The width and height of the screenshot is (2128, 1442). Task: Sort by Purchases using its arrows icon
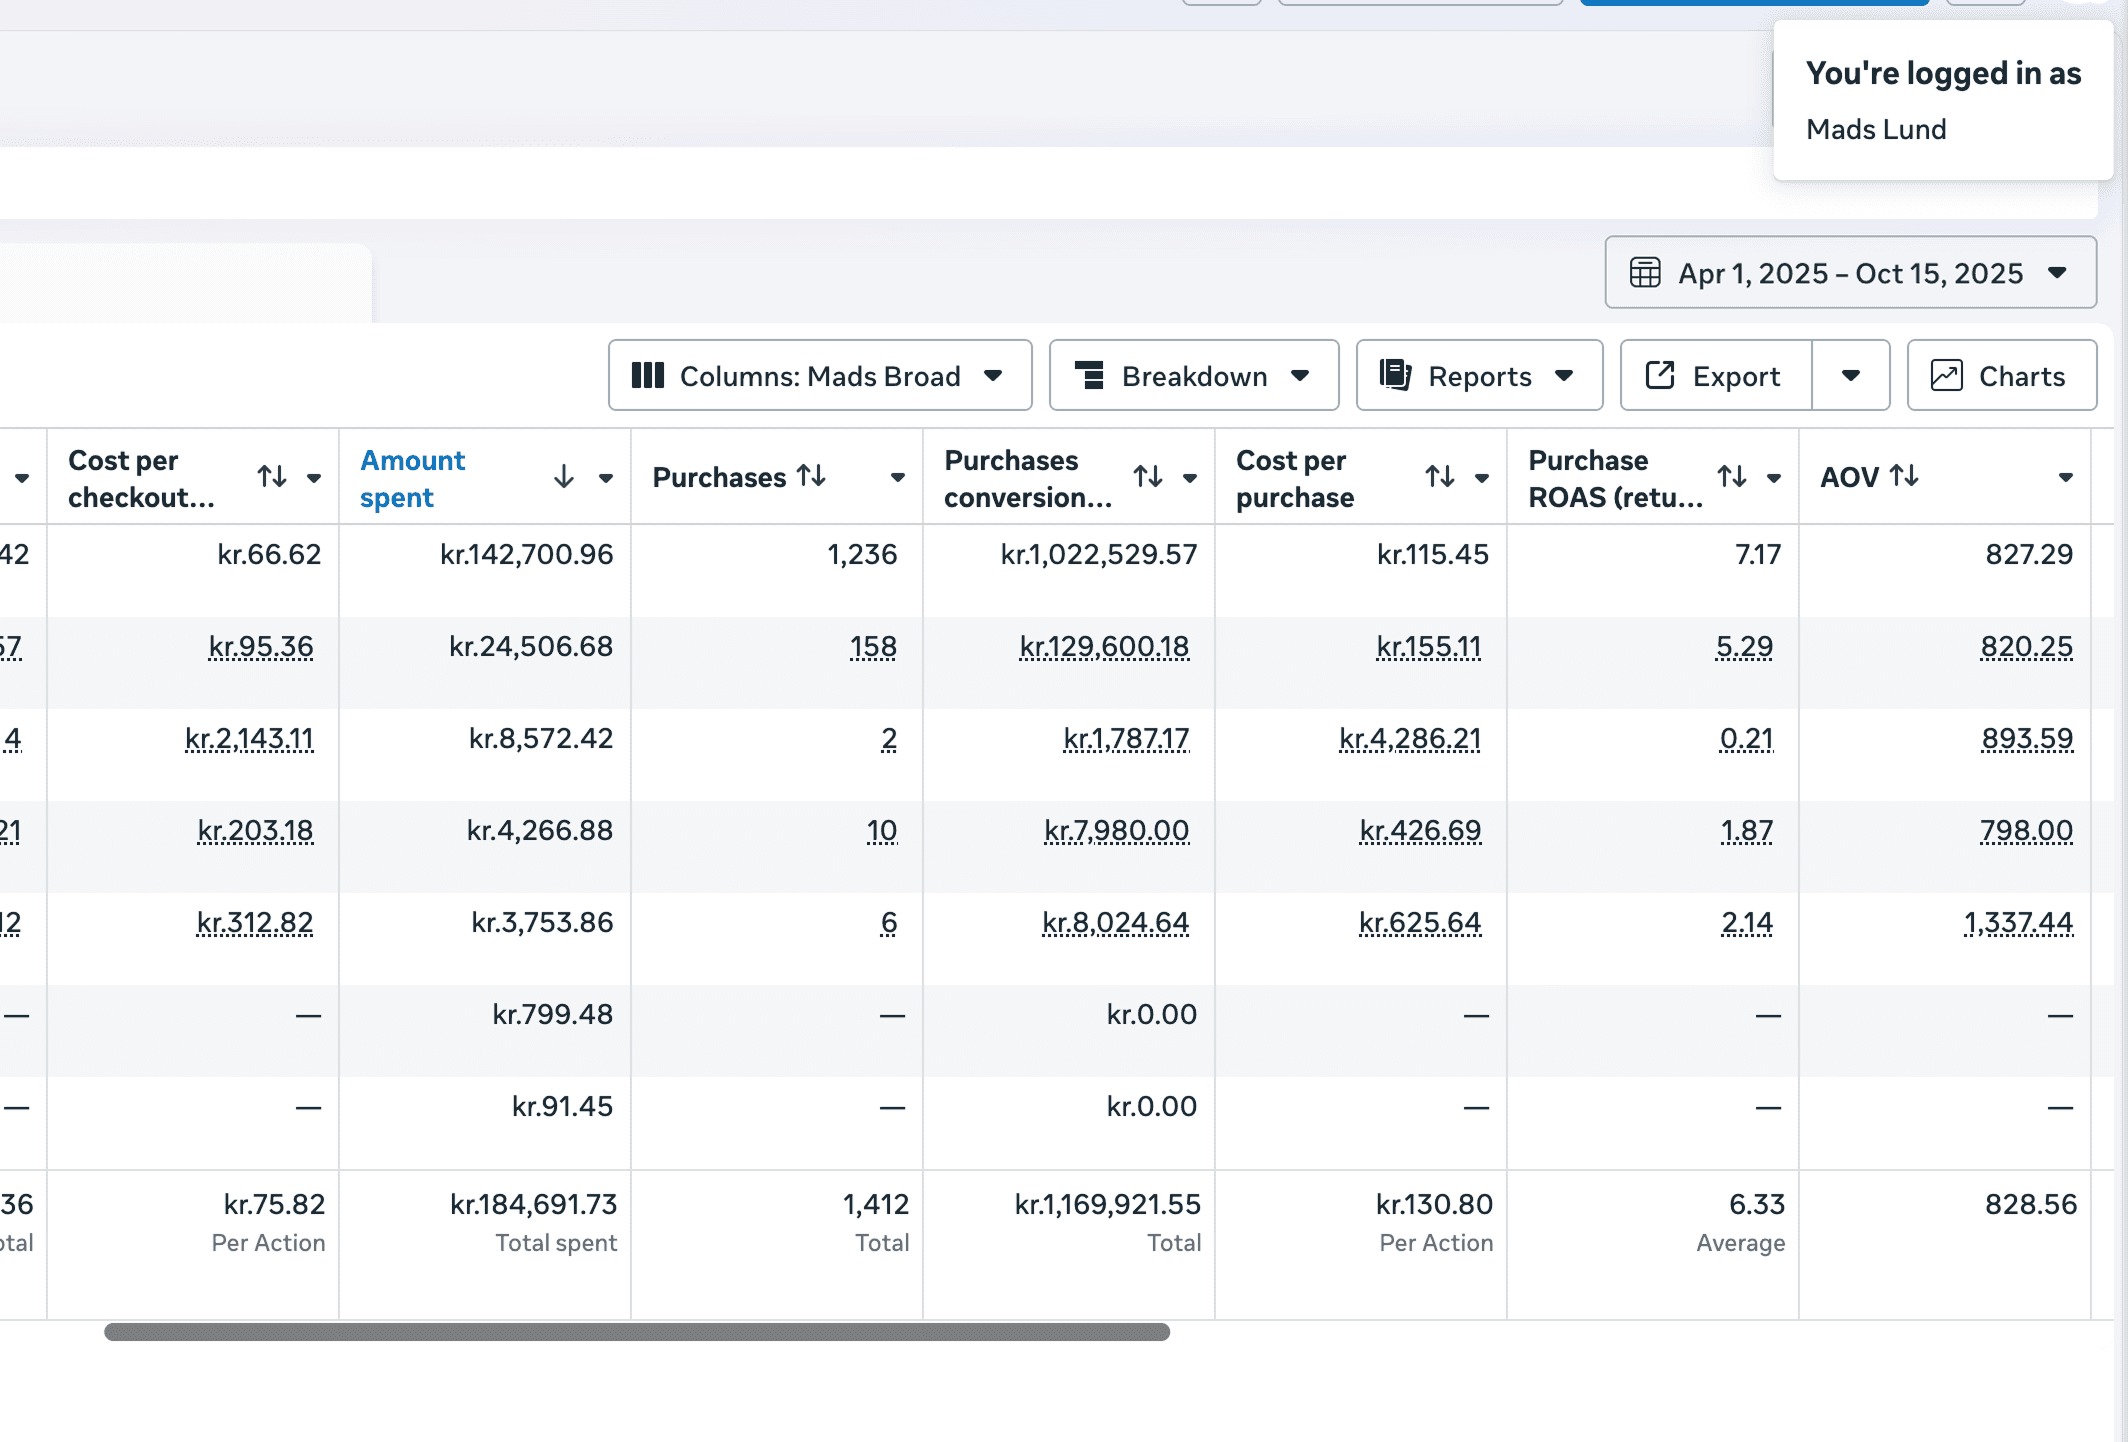tap(811, 476)
